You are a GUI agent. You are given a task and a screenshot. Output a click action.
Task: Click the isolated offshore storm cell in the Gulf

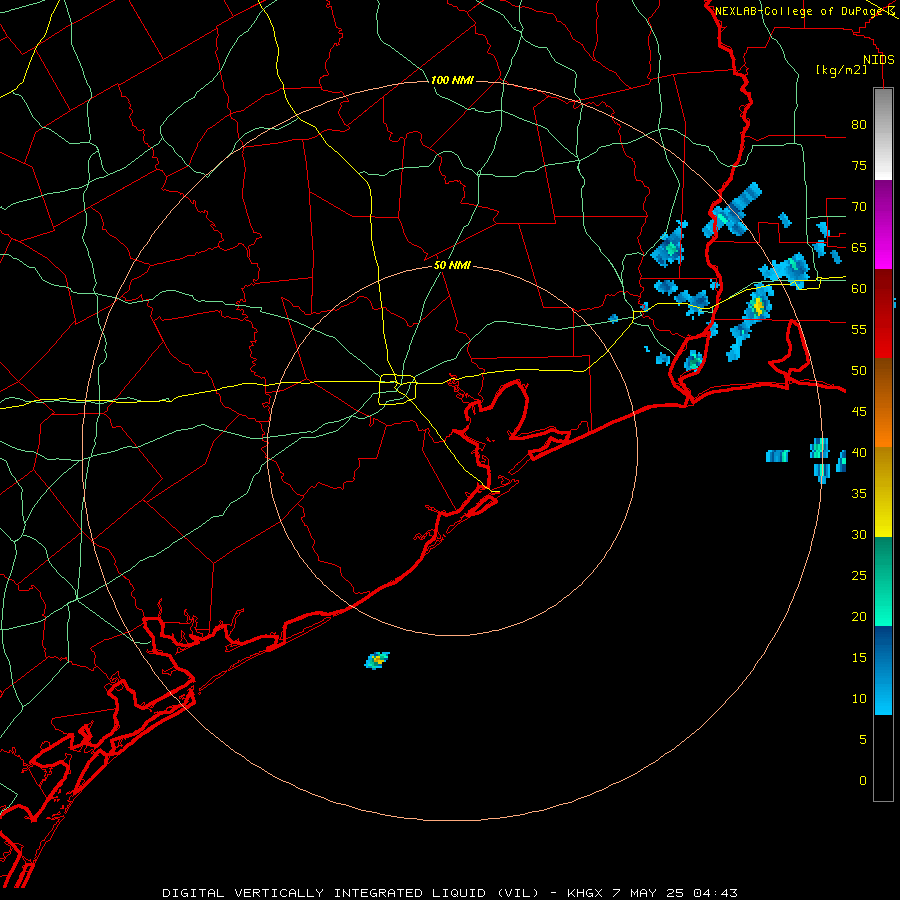coord(377,660)
